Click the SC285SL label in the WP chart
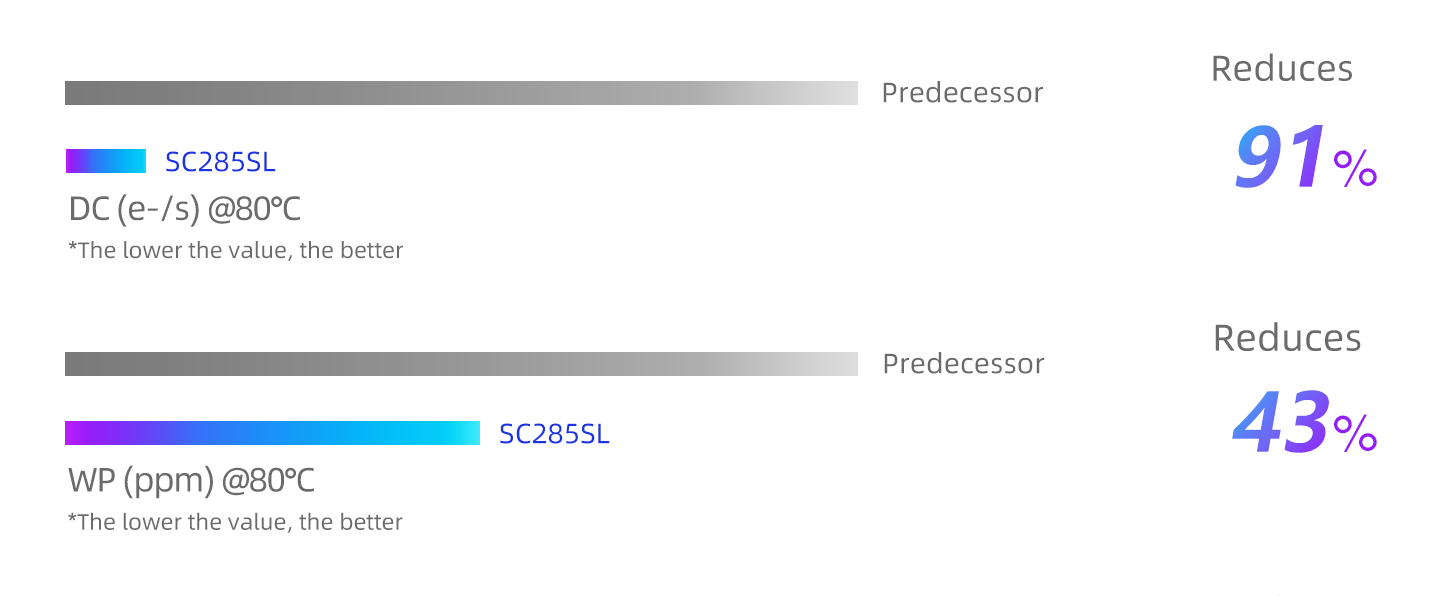 click(x=554, y=434)
